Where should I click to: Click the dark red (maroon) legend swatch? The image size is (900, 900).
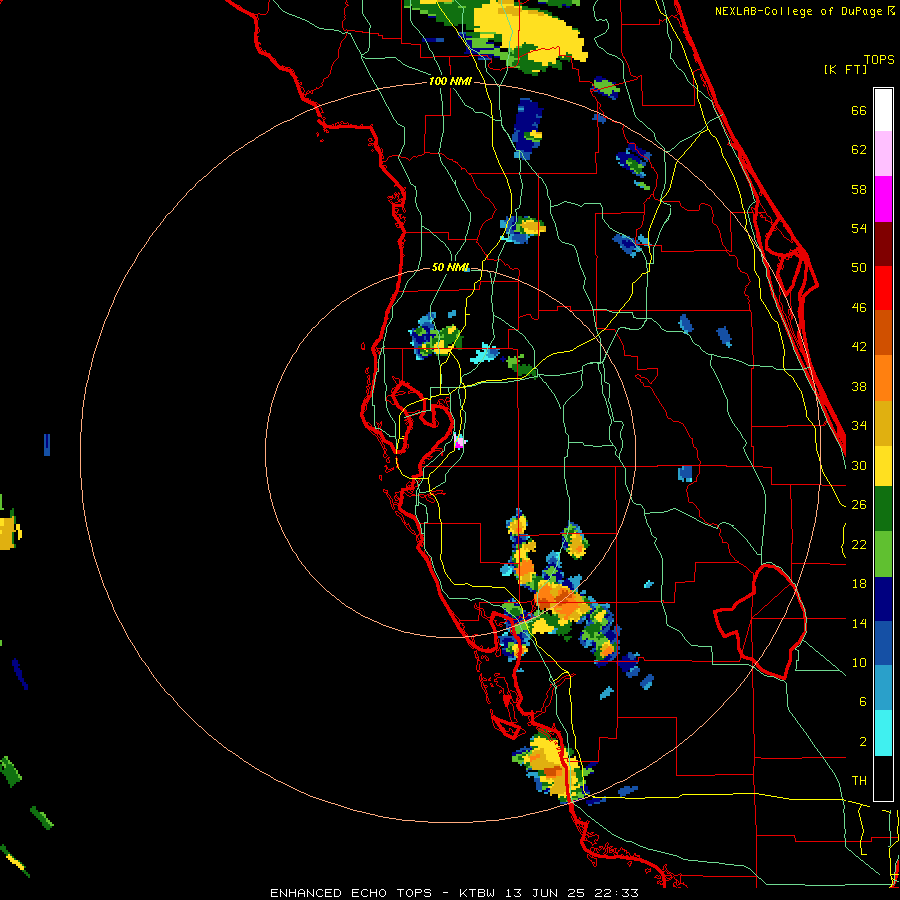click(x=883, y=243)
